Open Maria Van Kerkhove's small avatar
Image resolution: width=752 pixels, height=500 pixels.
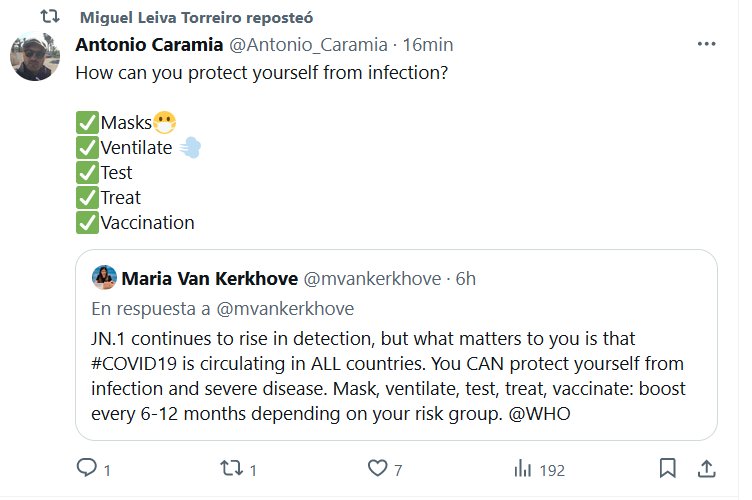tap(104, 278)
